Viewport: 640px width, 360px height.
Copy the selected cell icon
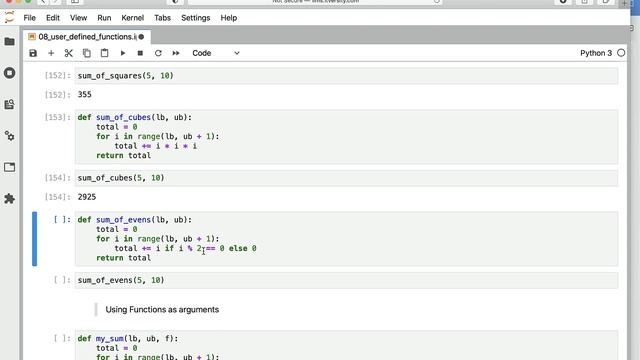click(87, 53)
